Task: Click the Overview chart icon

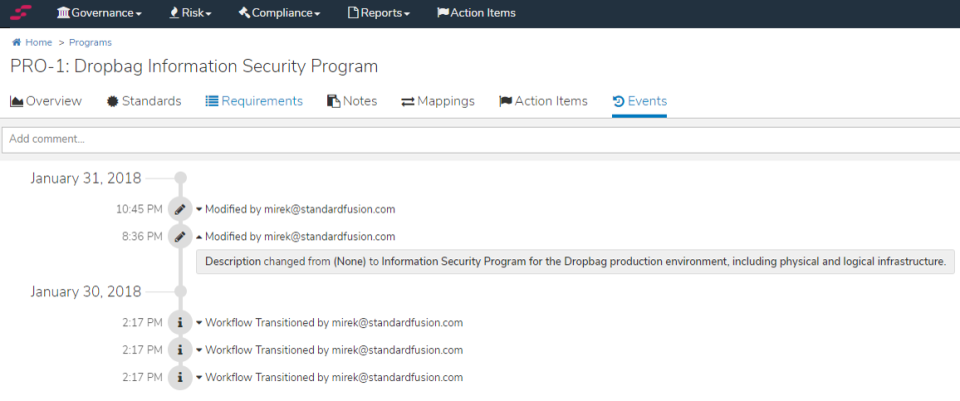Action: (17, 101)
